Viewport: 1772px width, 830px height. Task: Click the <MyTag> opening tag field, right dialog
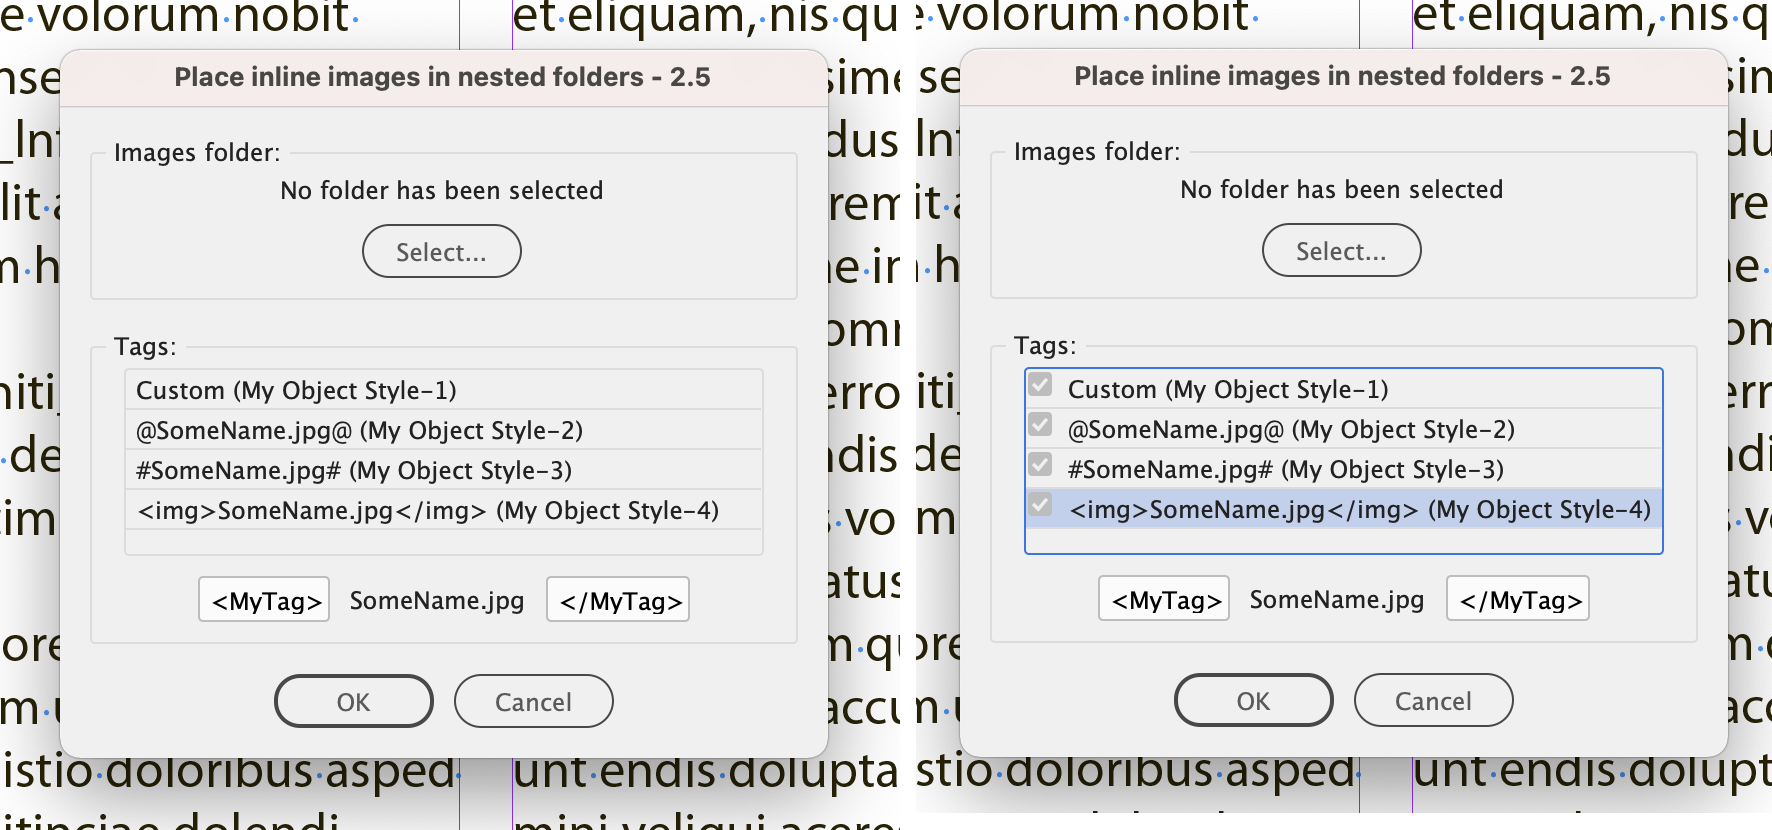point(1165,600)
